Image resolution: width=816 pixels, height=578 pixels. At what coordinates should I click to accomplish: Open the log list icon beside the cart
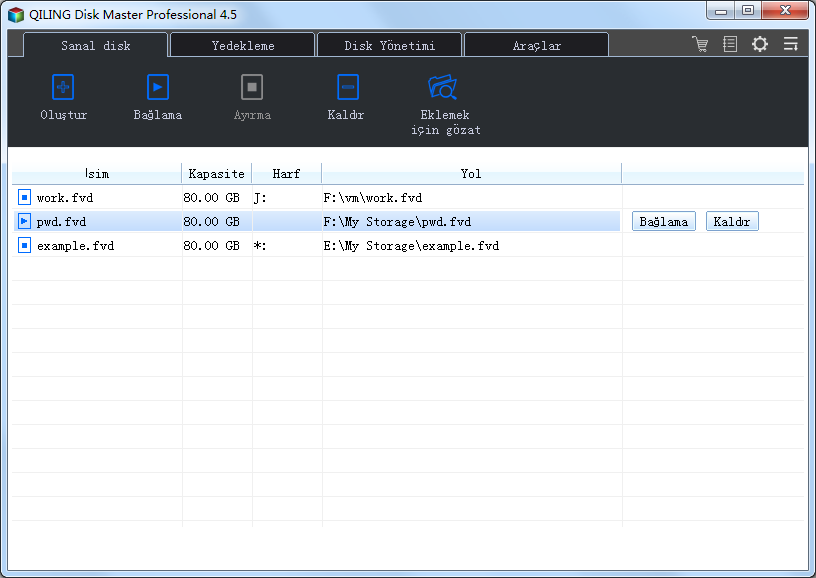tap(730, 44)
